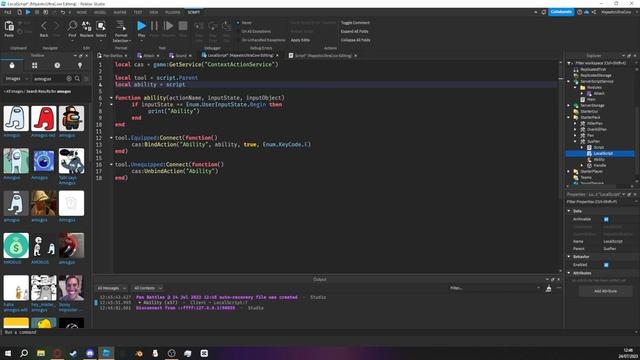Click the Windows Start button
Screen dimensions: 640x360
(x=8, y=353)
